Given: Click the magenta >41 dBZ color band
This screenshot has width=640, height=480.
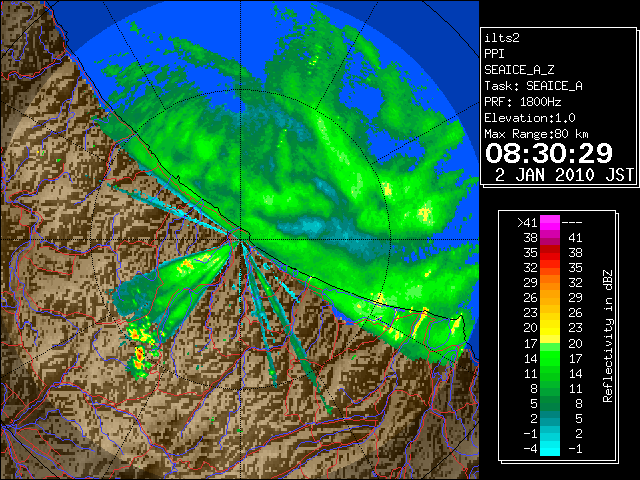Looking at the screenshot, I should point(550,223).
